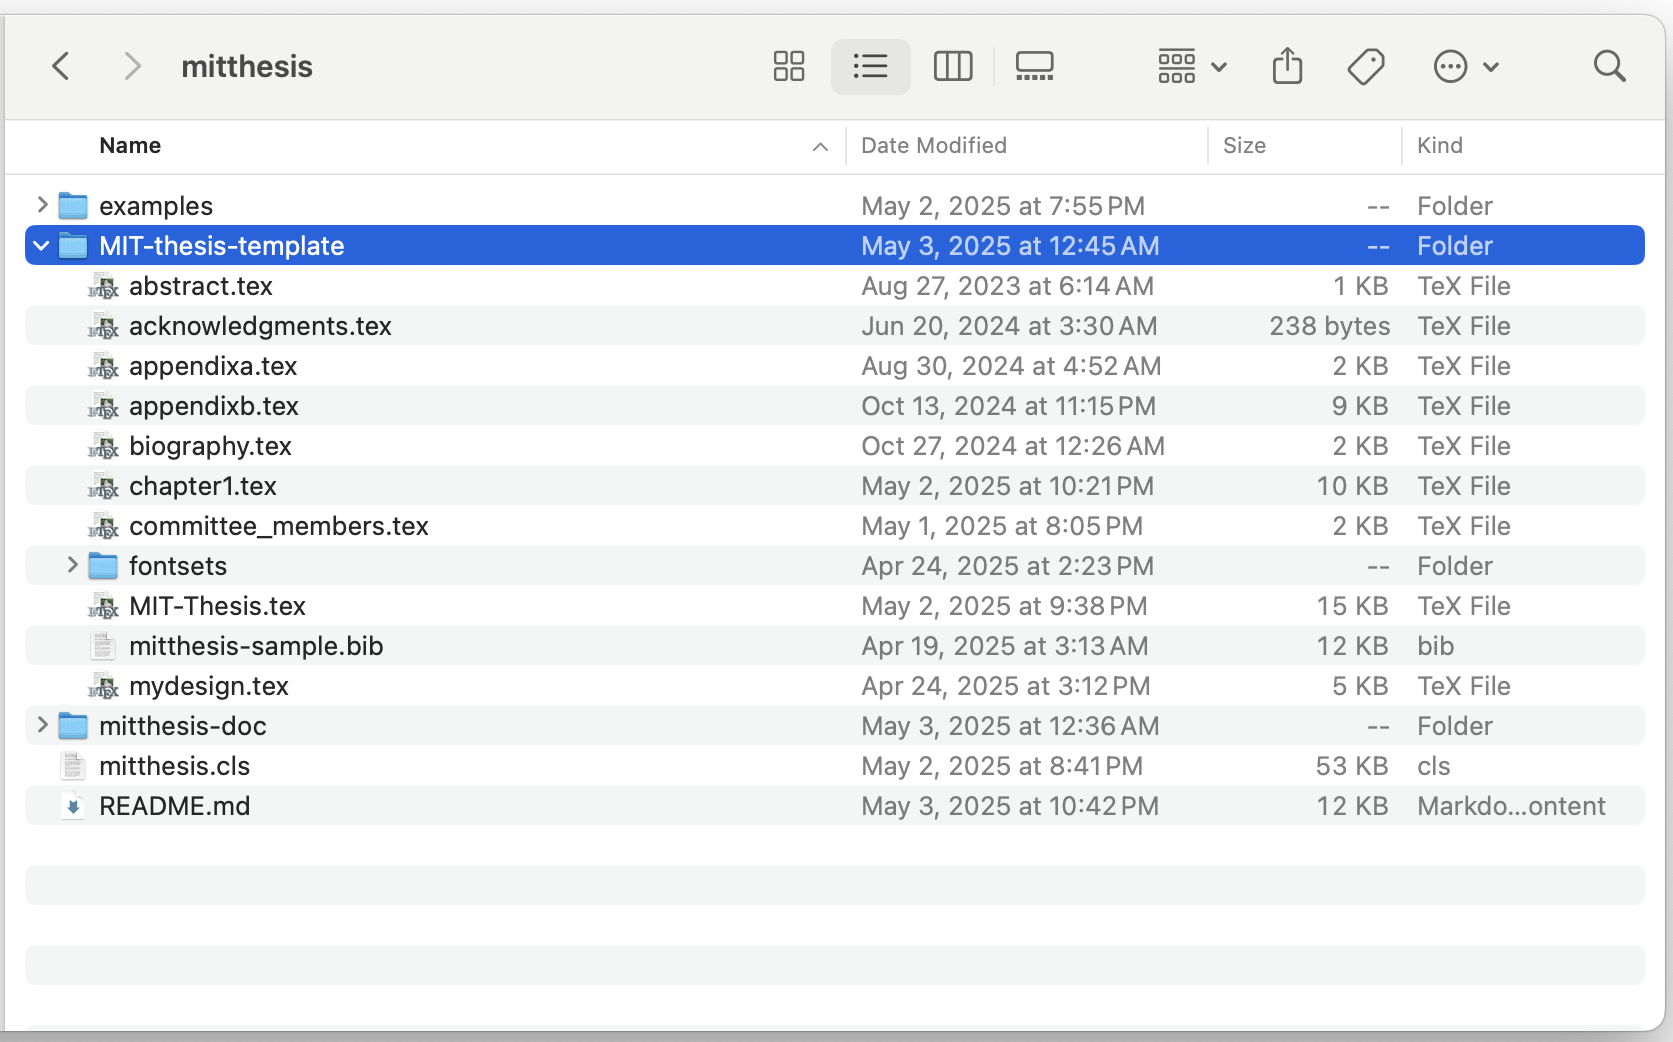Select the fontsets folder icon
Image resolution: width=1673 pixels, height=1042 pixels.
(x=103, y=566)
